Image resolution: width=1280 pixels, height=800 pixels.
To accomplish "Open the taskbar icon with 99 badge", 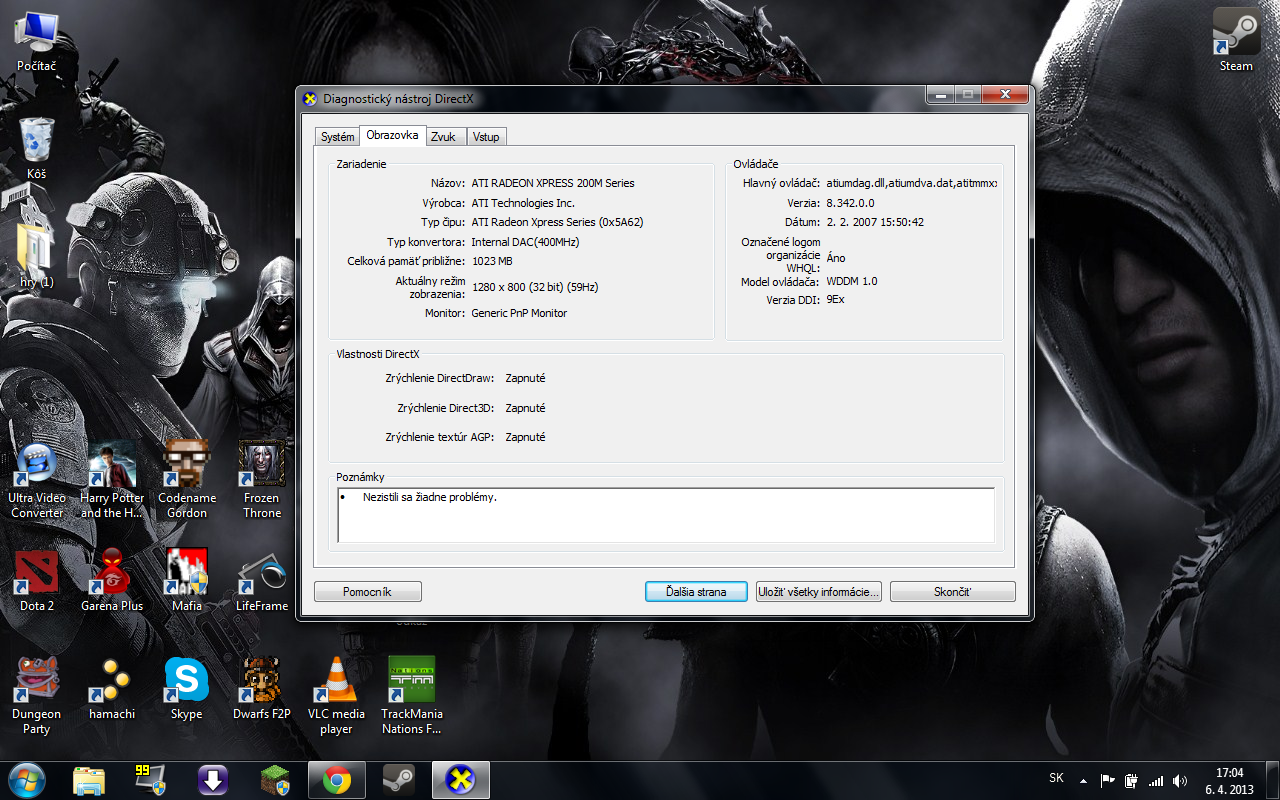I will 150,779.
